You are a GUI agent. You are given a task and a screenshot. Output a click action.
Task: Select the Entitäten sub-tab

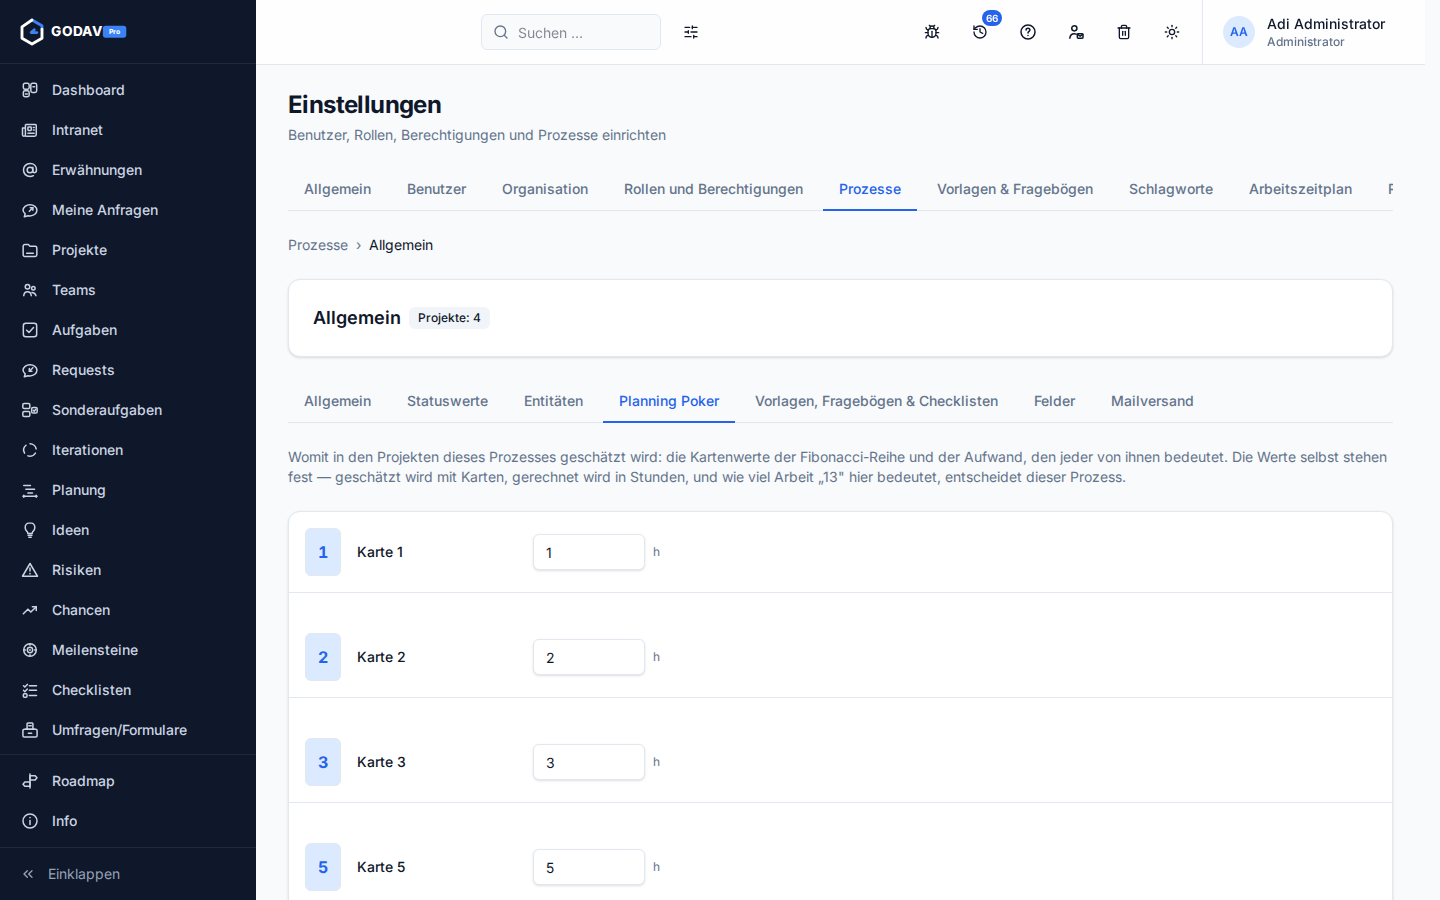click(553, 401)
